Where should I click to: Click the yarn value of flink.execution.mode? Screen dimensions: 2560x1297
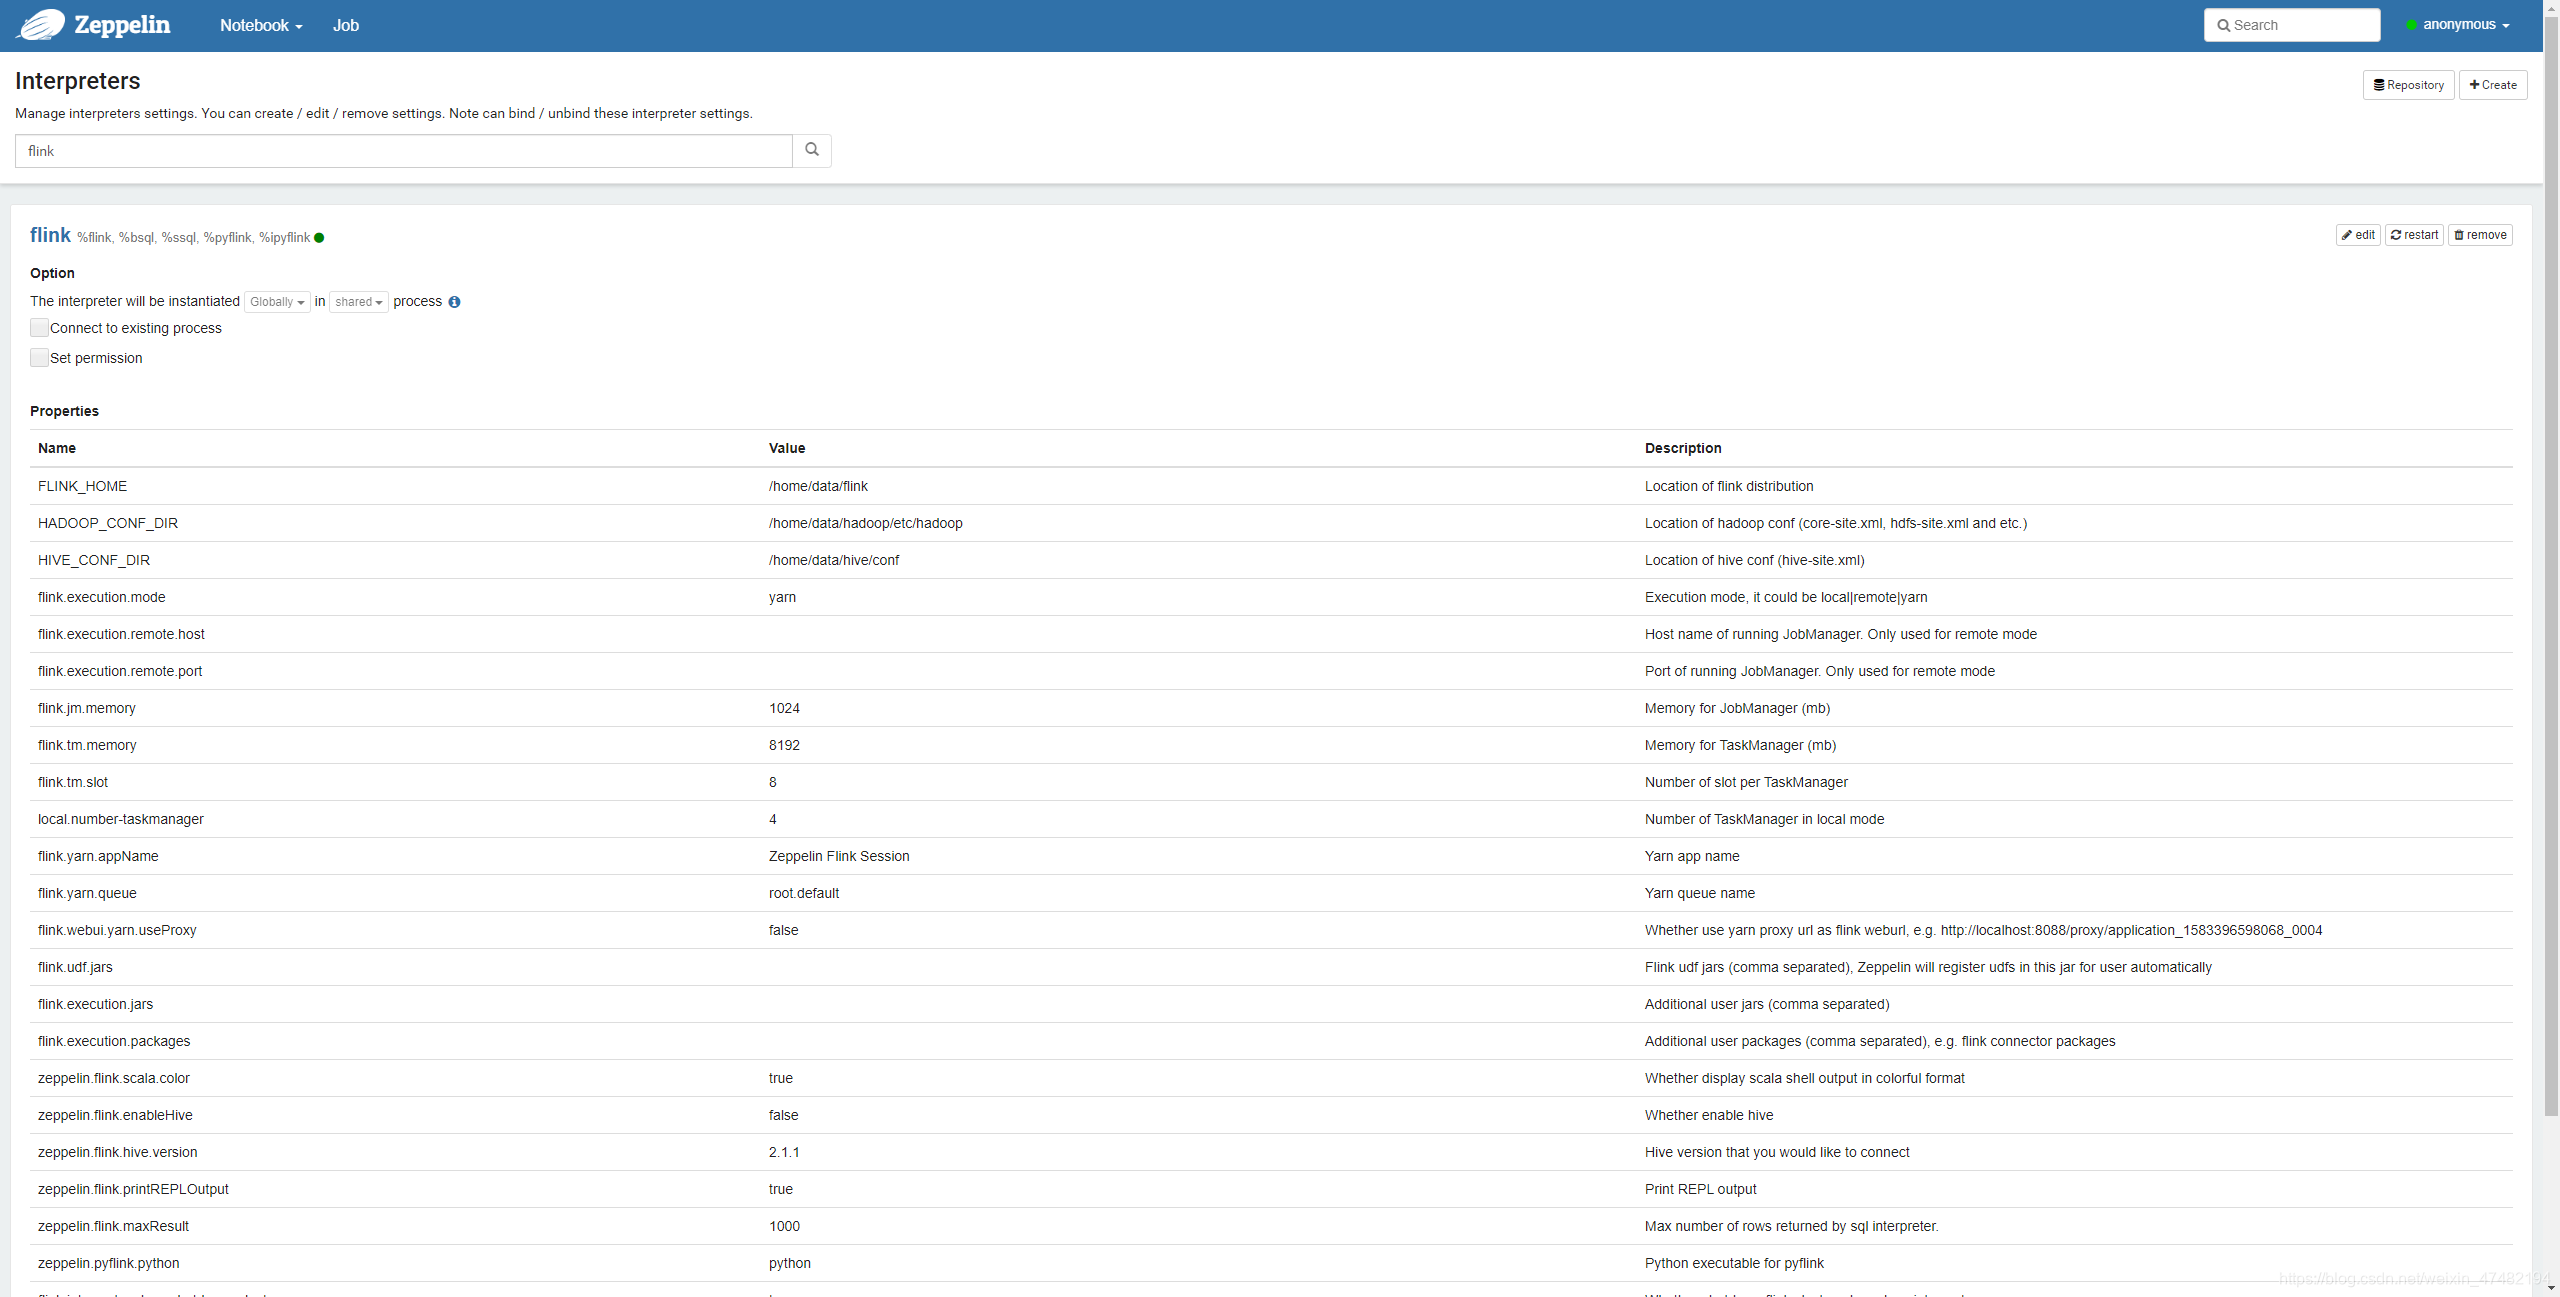[x=783, y=597]
